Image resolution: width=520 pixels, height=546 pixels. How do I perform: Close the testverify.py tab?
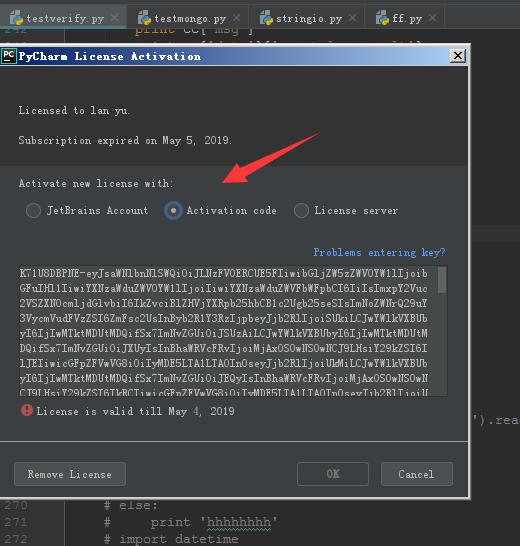tap(115, 17)
